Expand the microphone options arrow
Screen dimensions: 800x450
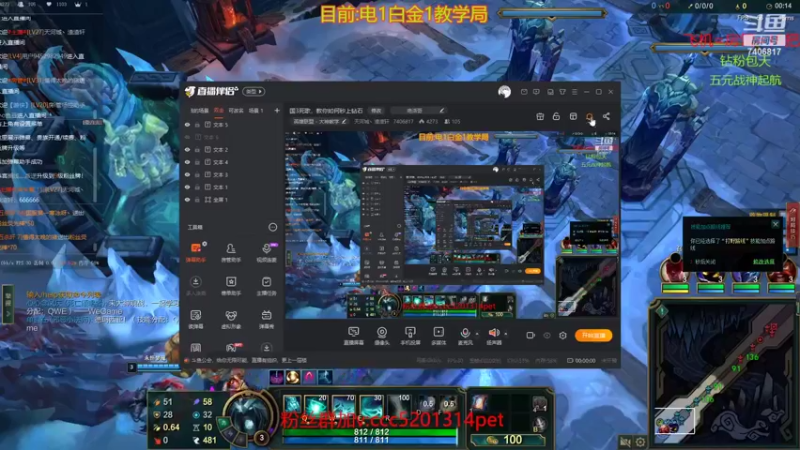477,334
